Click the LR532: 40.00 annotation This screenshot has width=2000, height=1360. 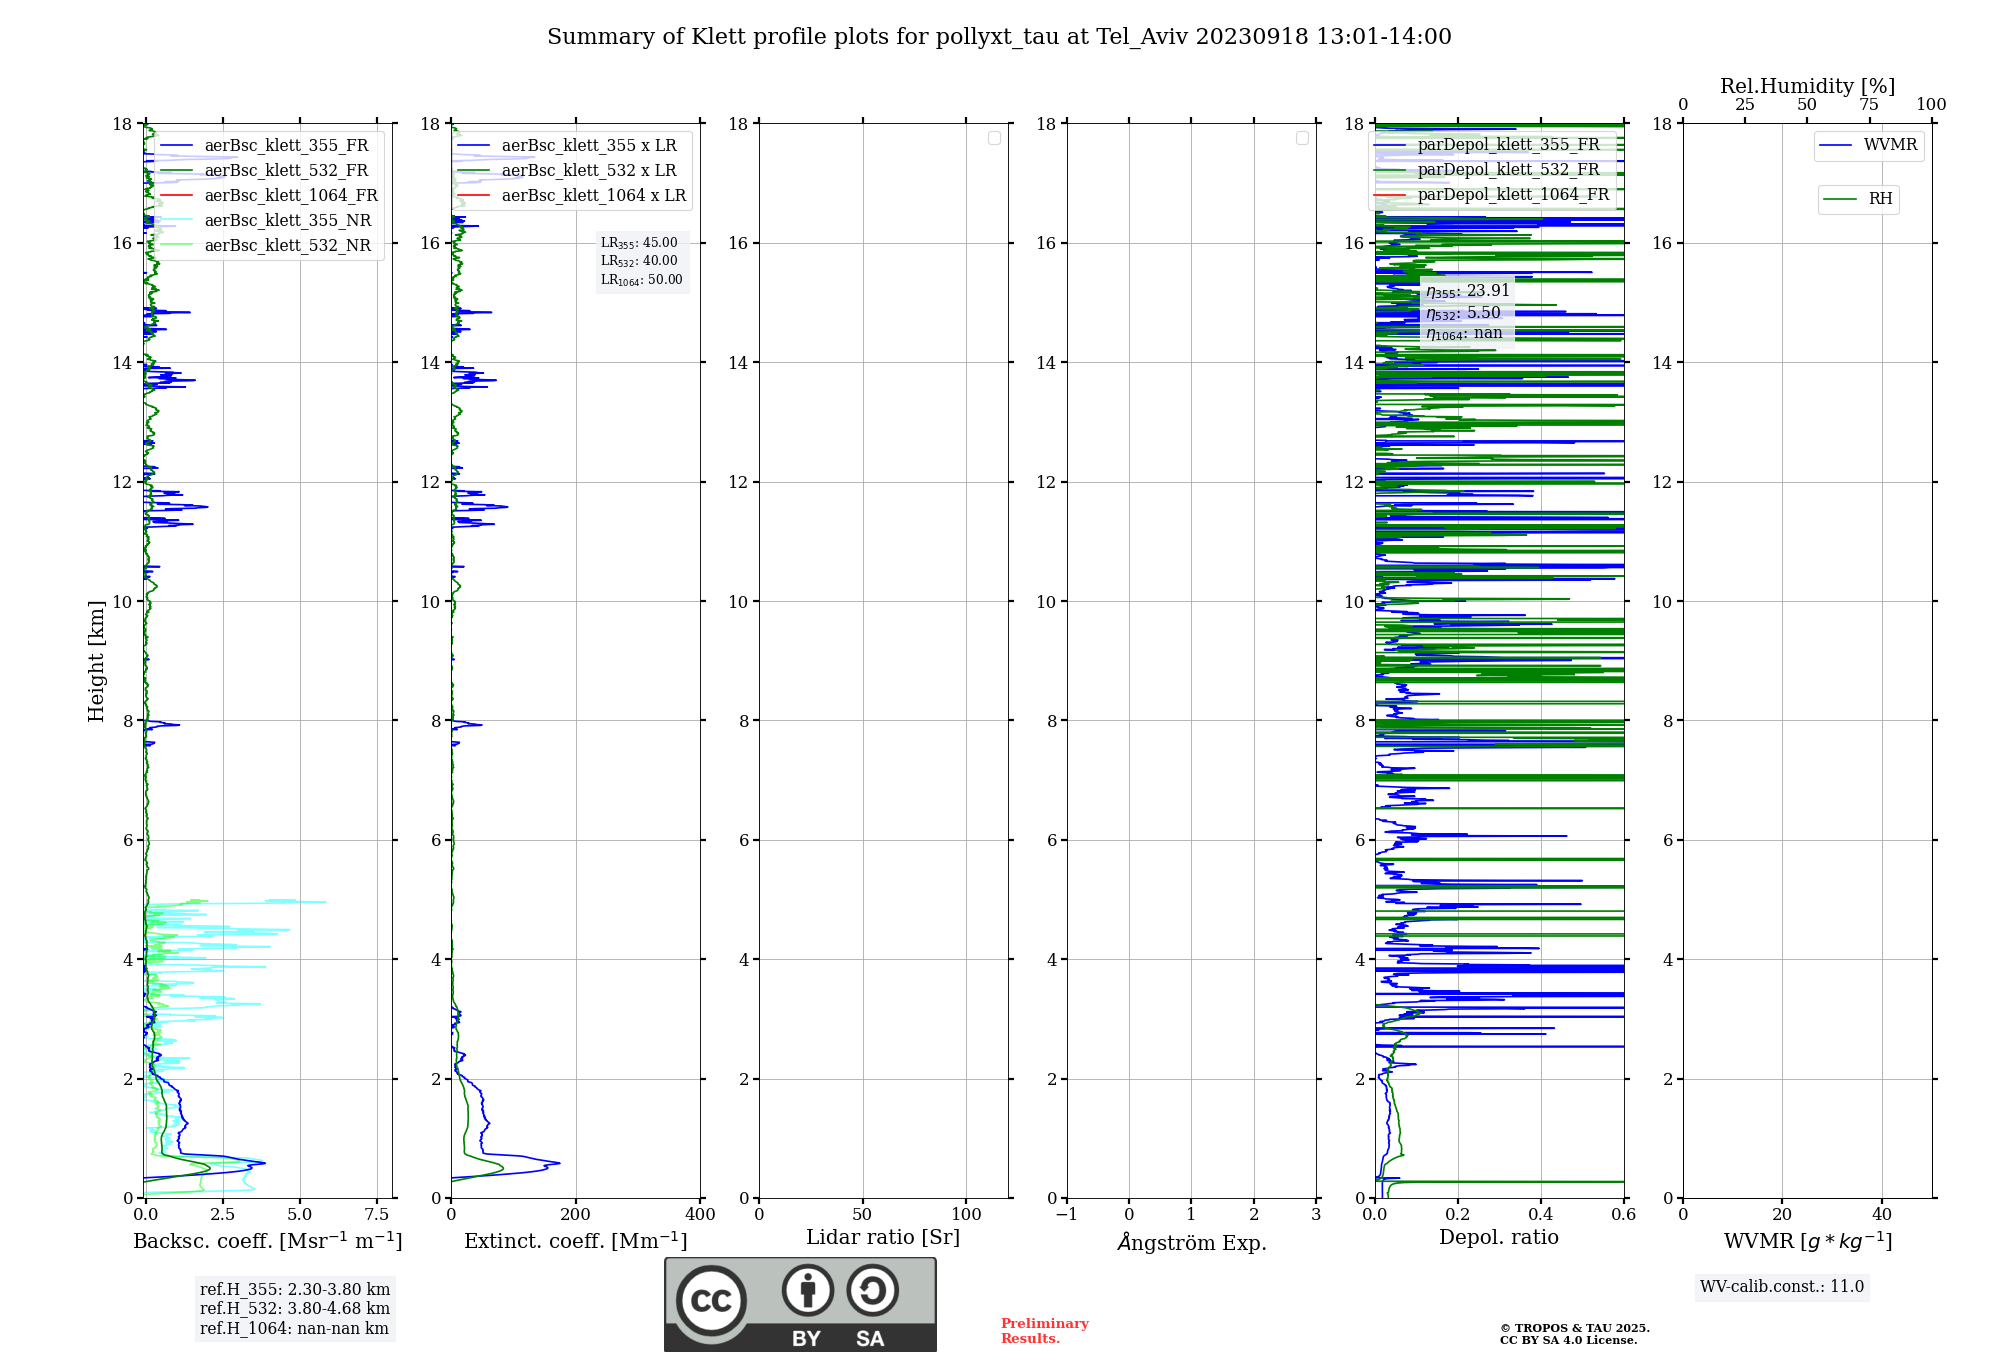click(639, 261)
